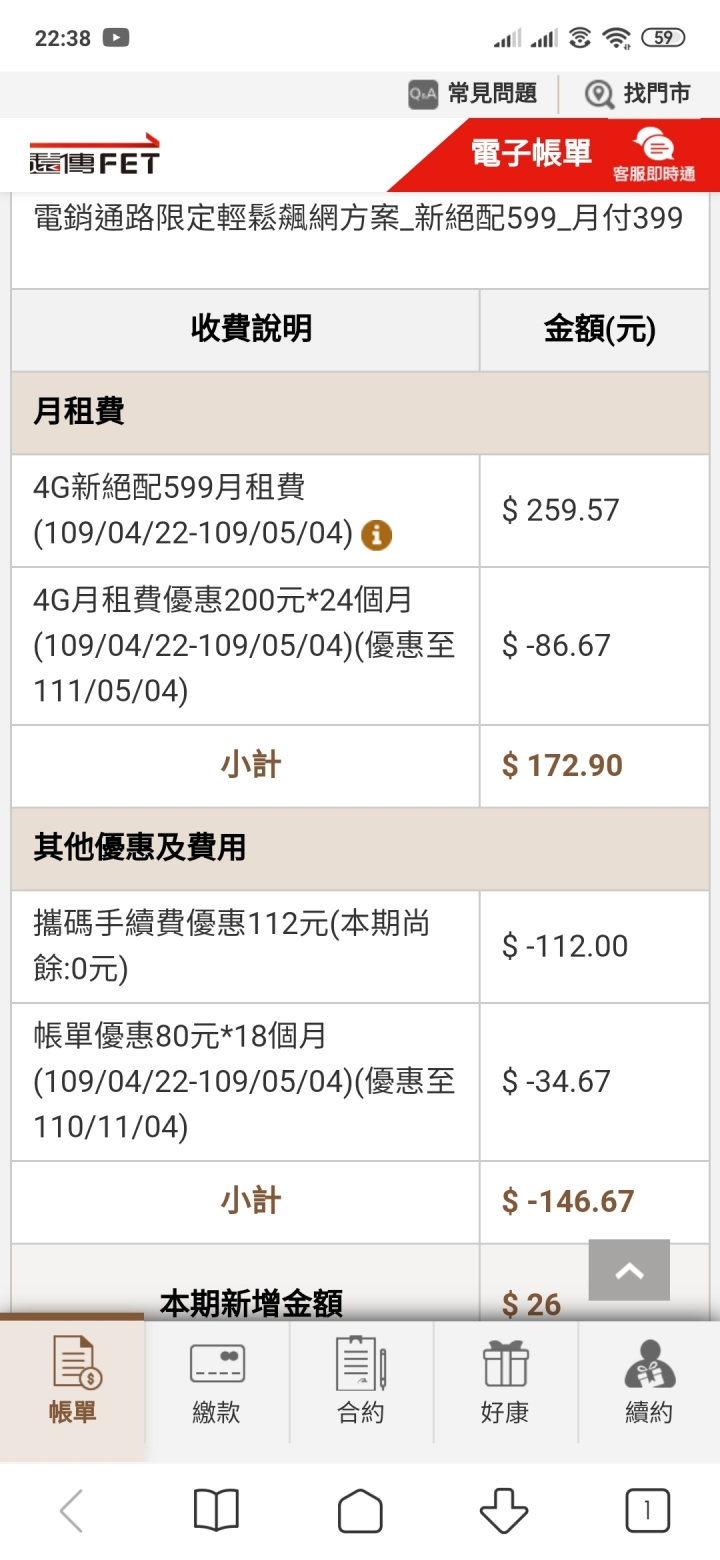Open the browser tabs counter
The width and height of the screenshot is (720, 1560).
tap(647, 1510)
